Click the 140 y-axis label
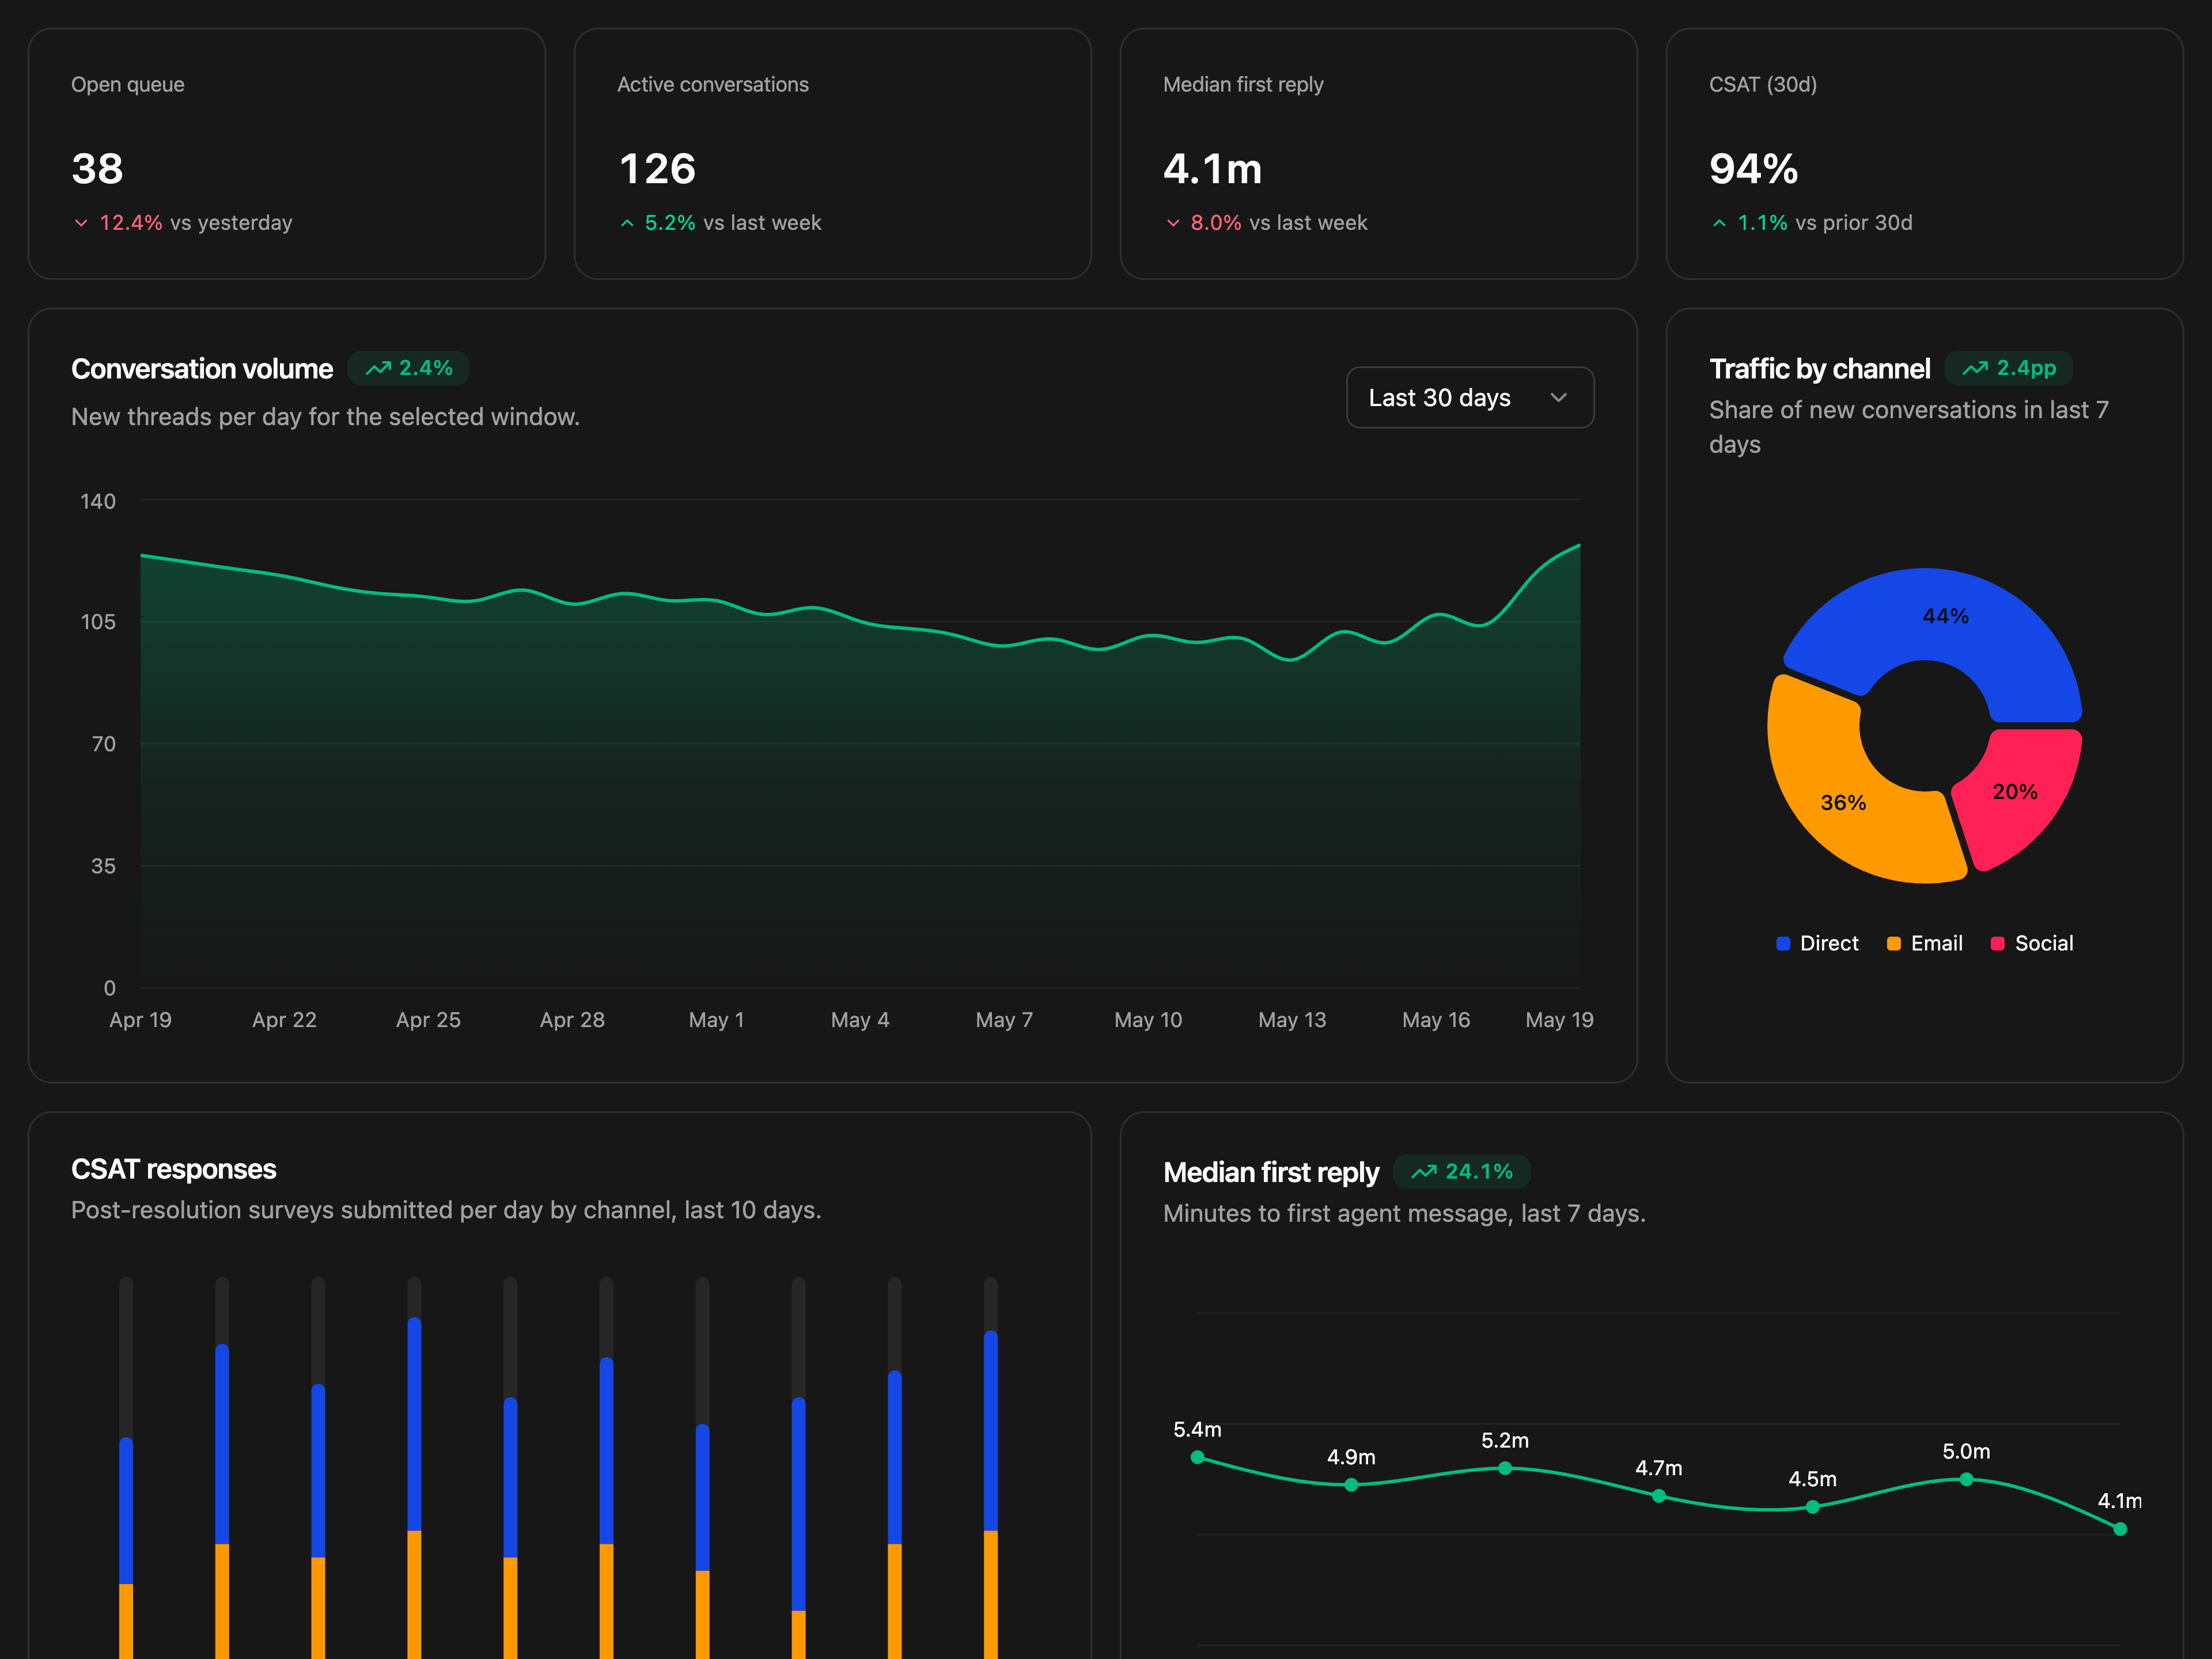The width and height of the screenshot is (2212, 1659). tap(98, 501)
